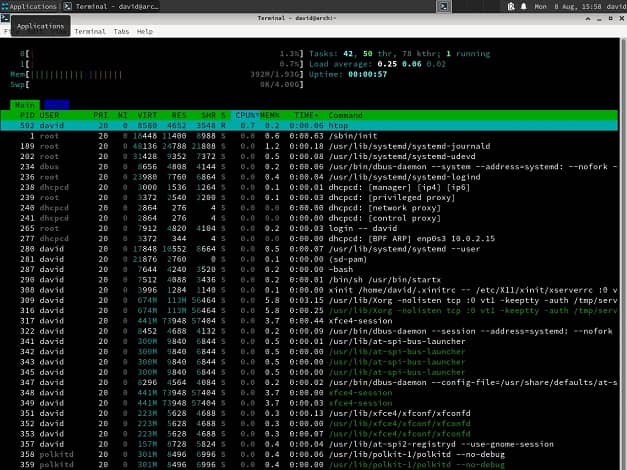Image resolution: width=627 pixels, height=470 pixels.
Task: Open the david user menu in the panel
Action: pos(616,6)
